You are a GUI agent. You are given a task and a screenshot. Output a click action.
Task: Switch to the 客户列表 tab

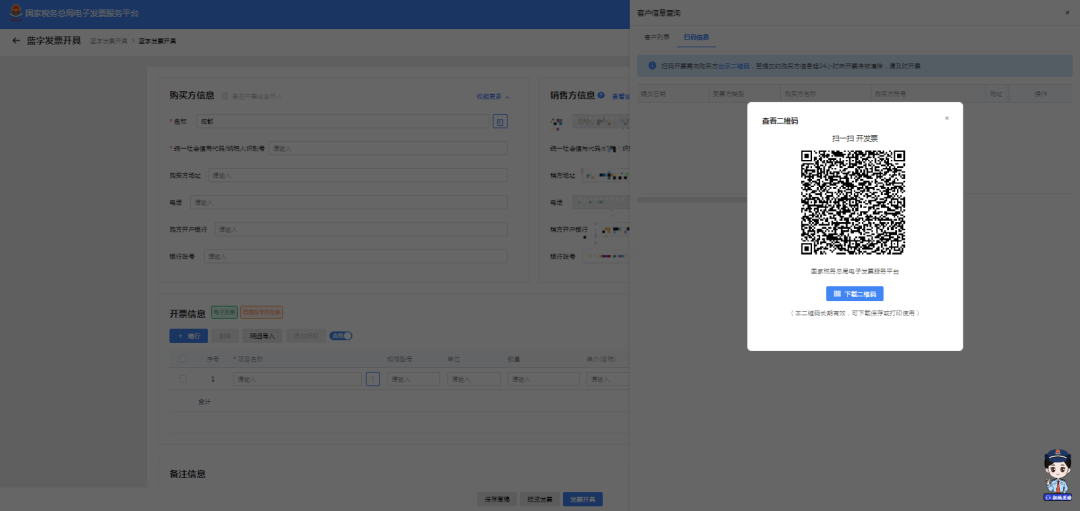[657, 38]
